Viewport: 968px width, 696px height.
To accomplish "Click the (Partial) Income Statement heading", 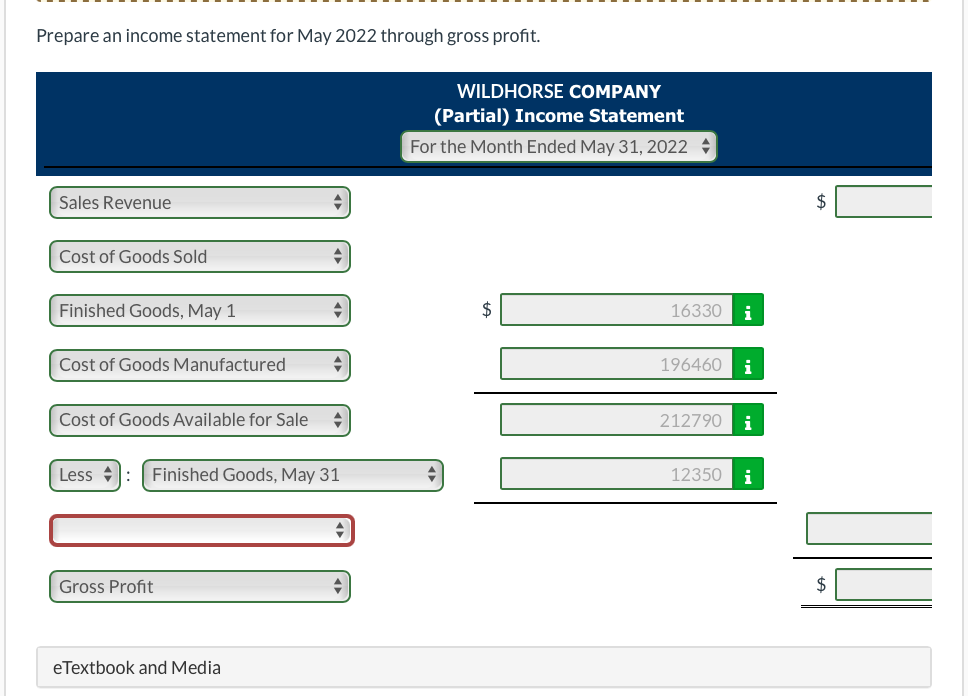I will [x=559, y=115].
